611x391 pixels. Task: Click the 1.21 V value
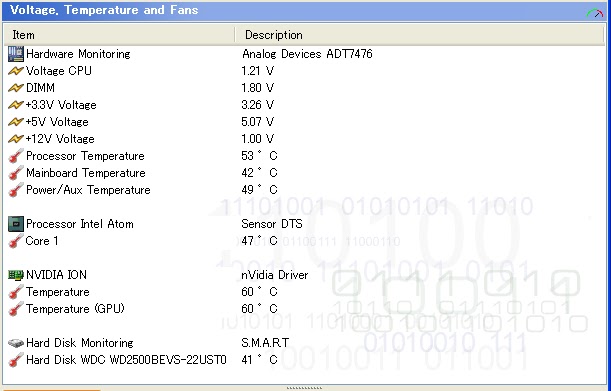[x=258, y=71]
